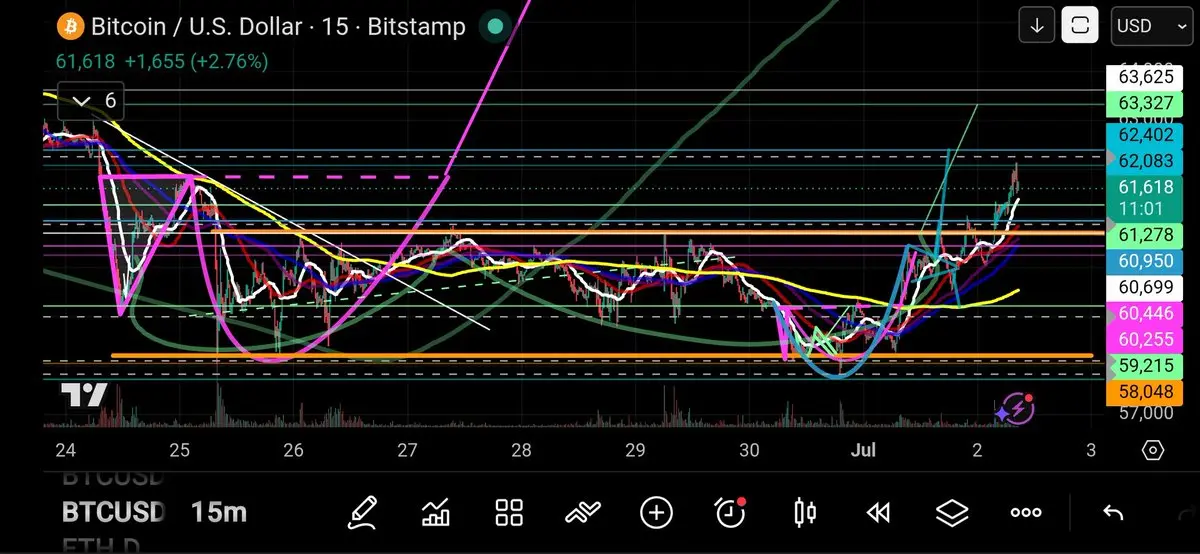The width and height of the screenshot is (1200, 554).
Task: Tap the 28 date on time axis
Action: 521,450
